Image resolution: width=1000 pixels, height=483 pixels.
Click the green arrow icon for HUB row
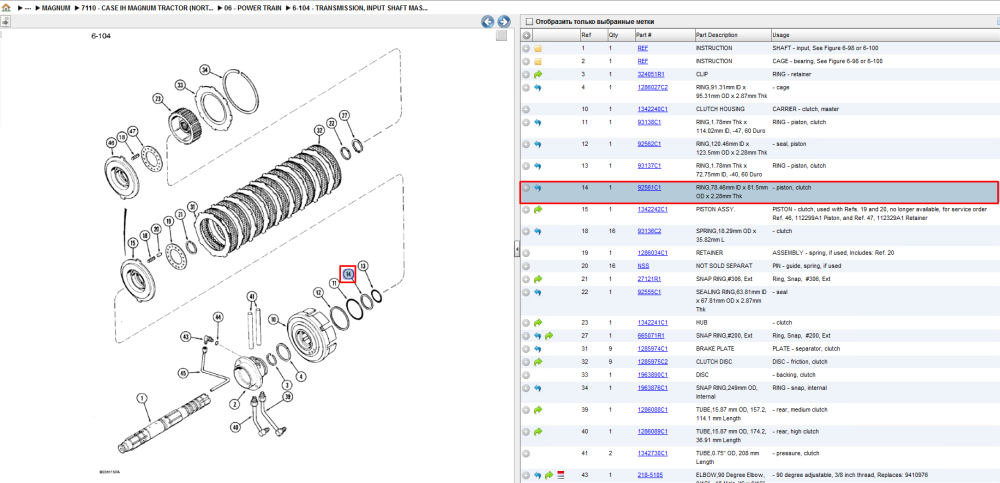point(538,323)
